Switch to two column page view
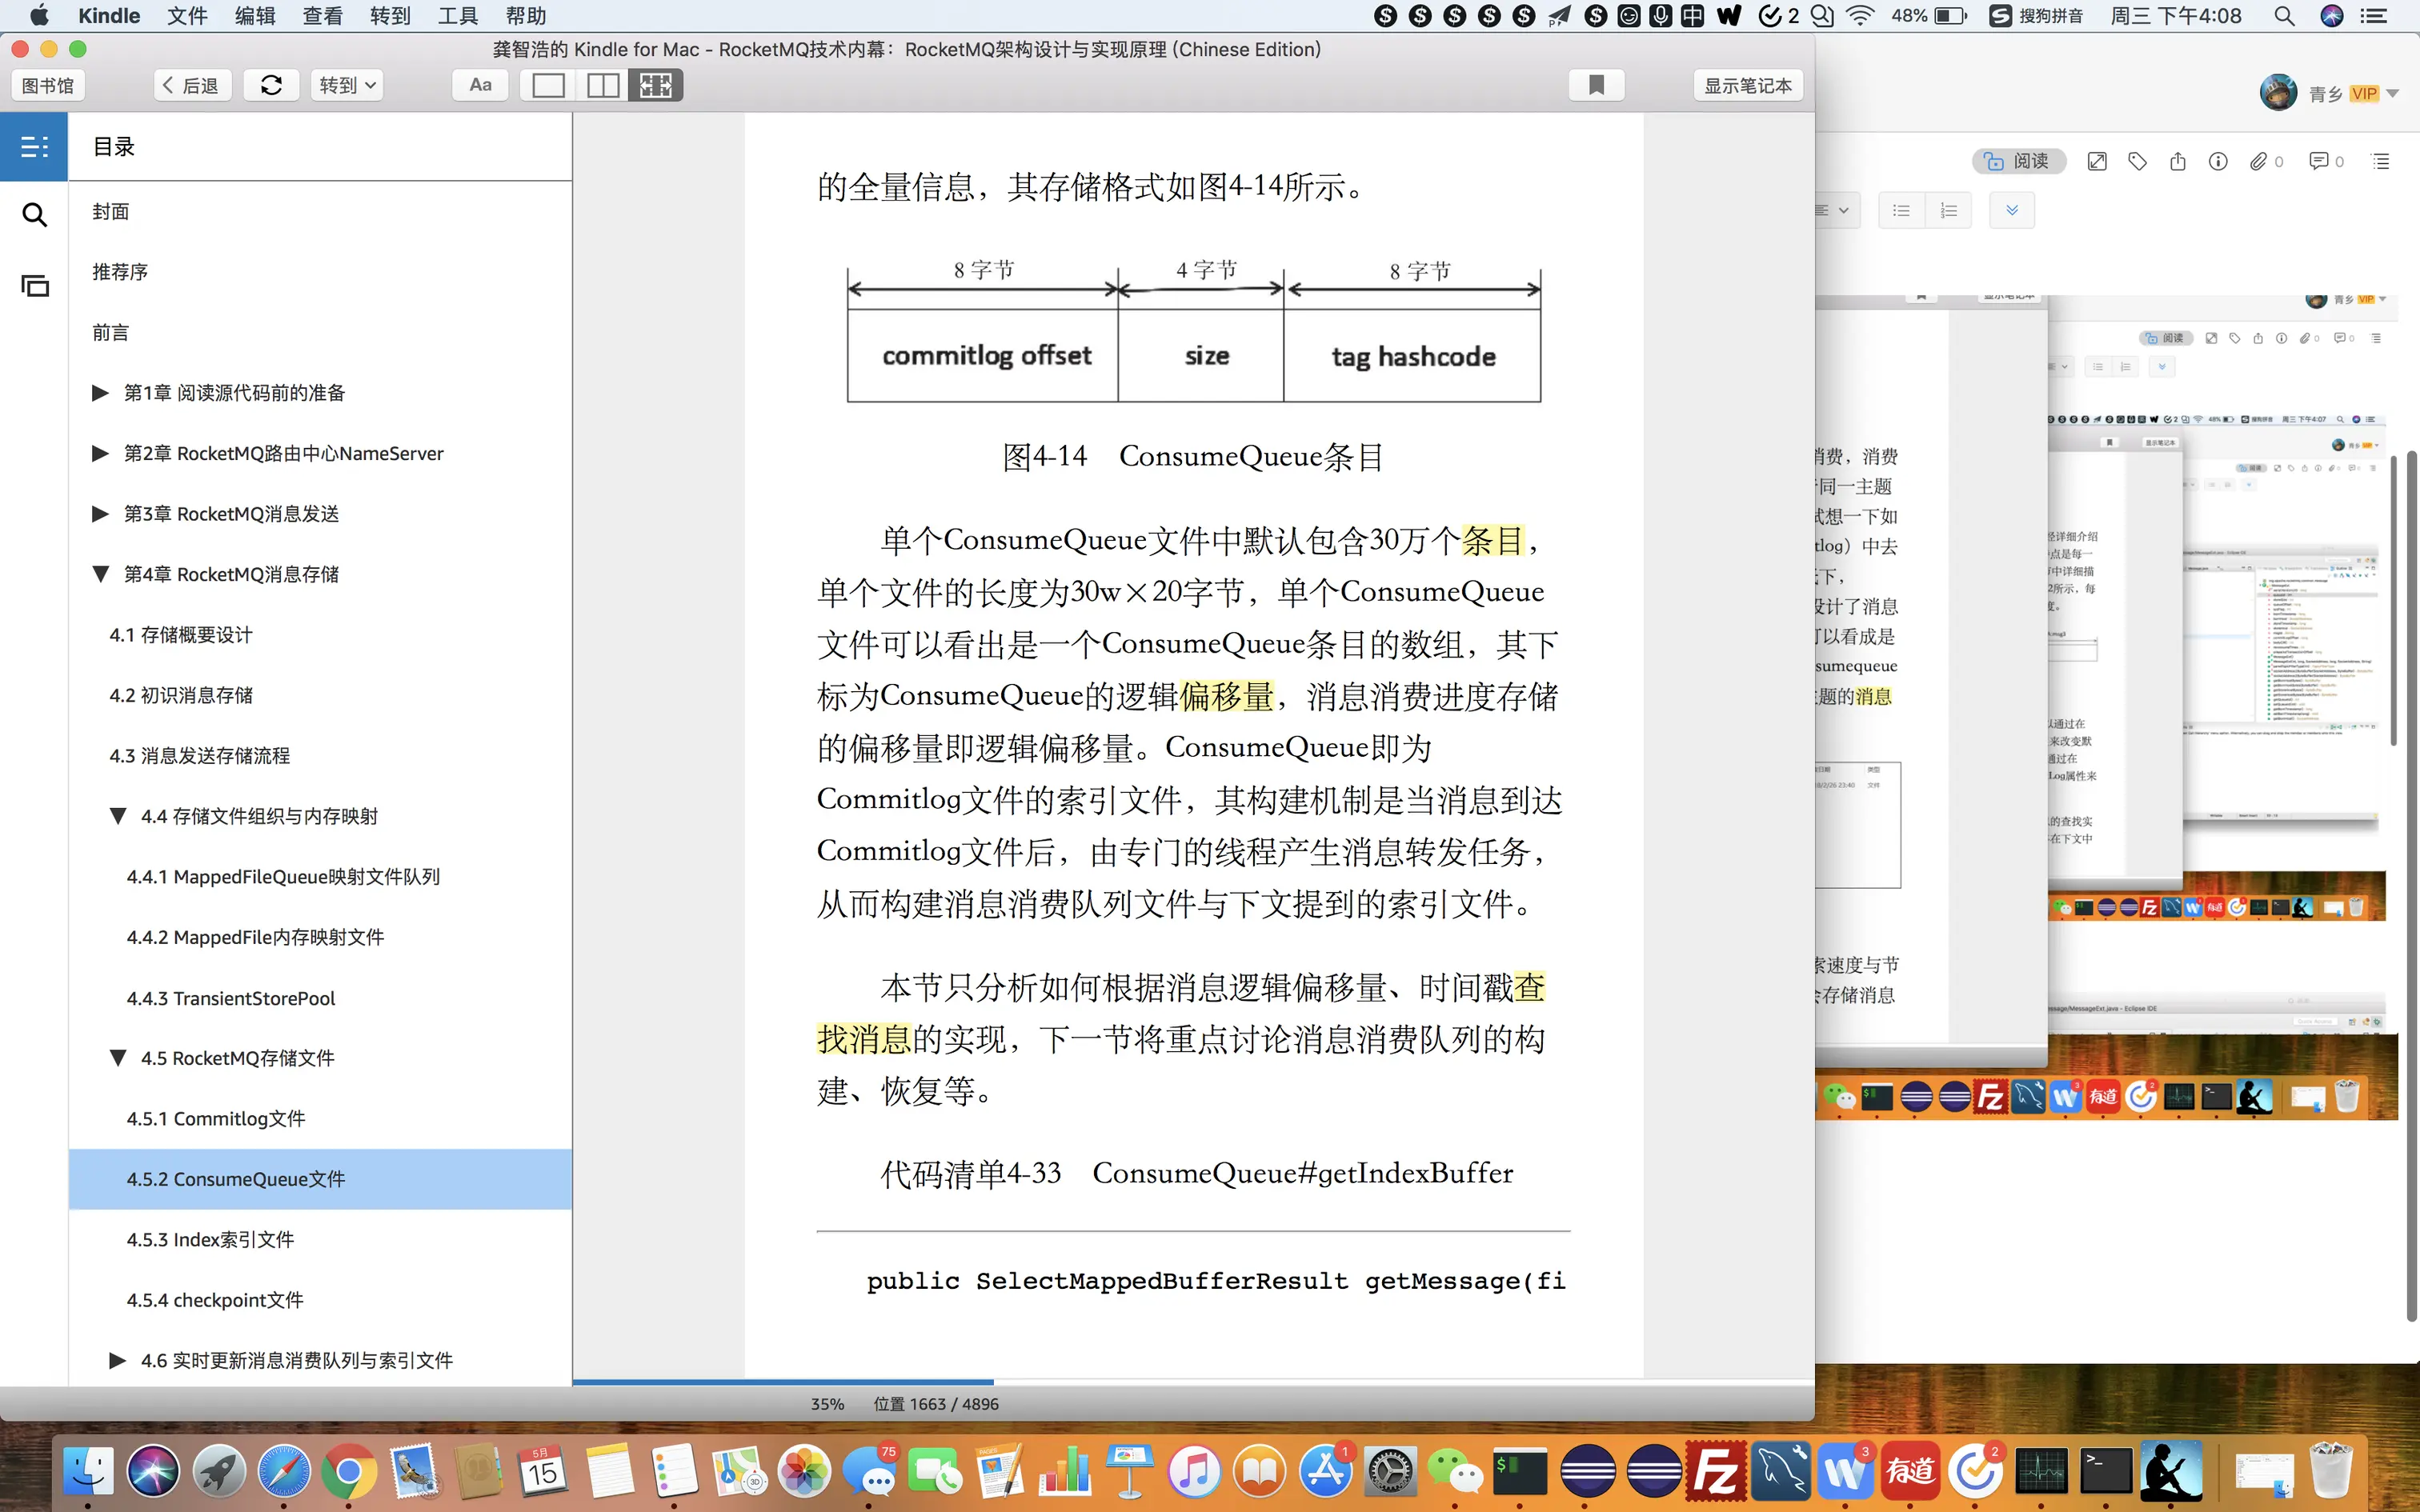2420x1512 pixels. (x=602, y=85)
